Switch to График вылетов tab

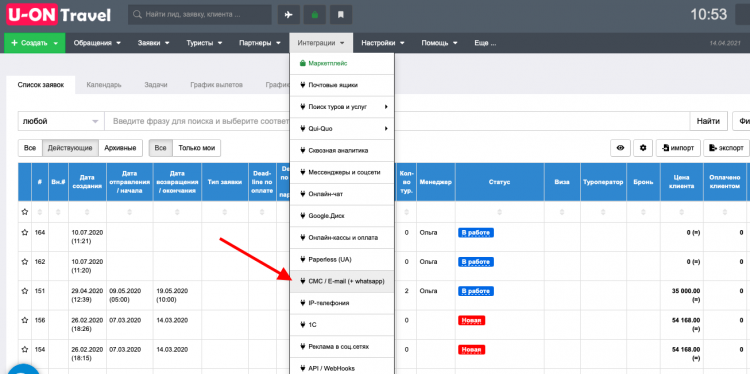click(x=216, y=85)
